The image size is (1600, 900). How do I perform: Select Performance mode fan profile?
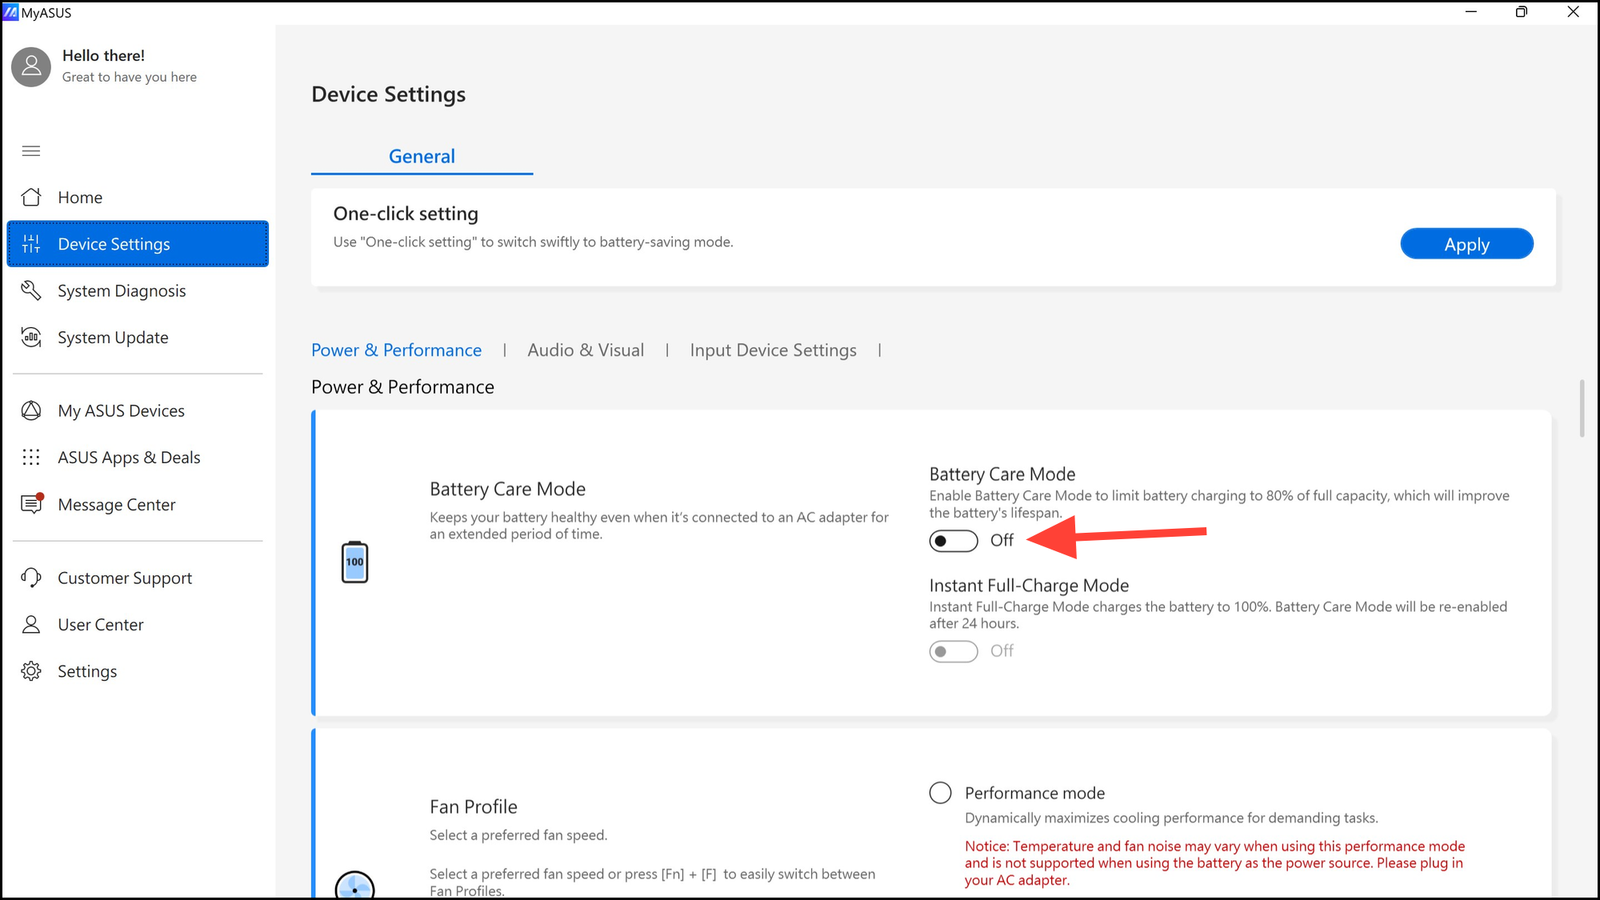[940, 792]
